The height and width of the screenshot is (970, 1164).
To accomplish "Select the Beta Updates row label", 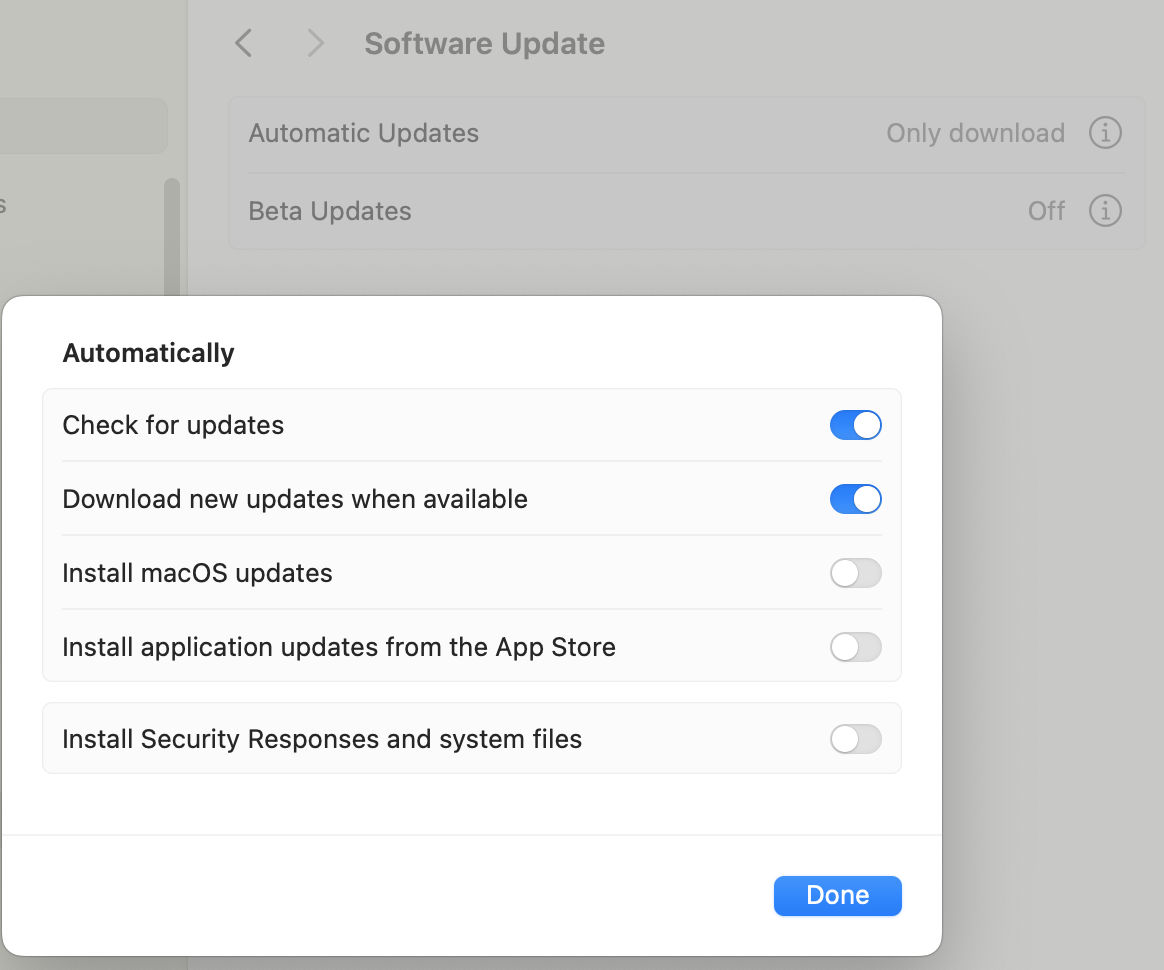I will coord(330,211).
